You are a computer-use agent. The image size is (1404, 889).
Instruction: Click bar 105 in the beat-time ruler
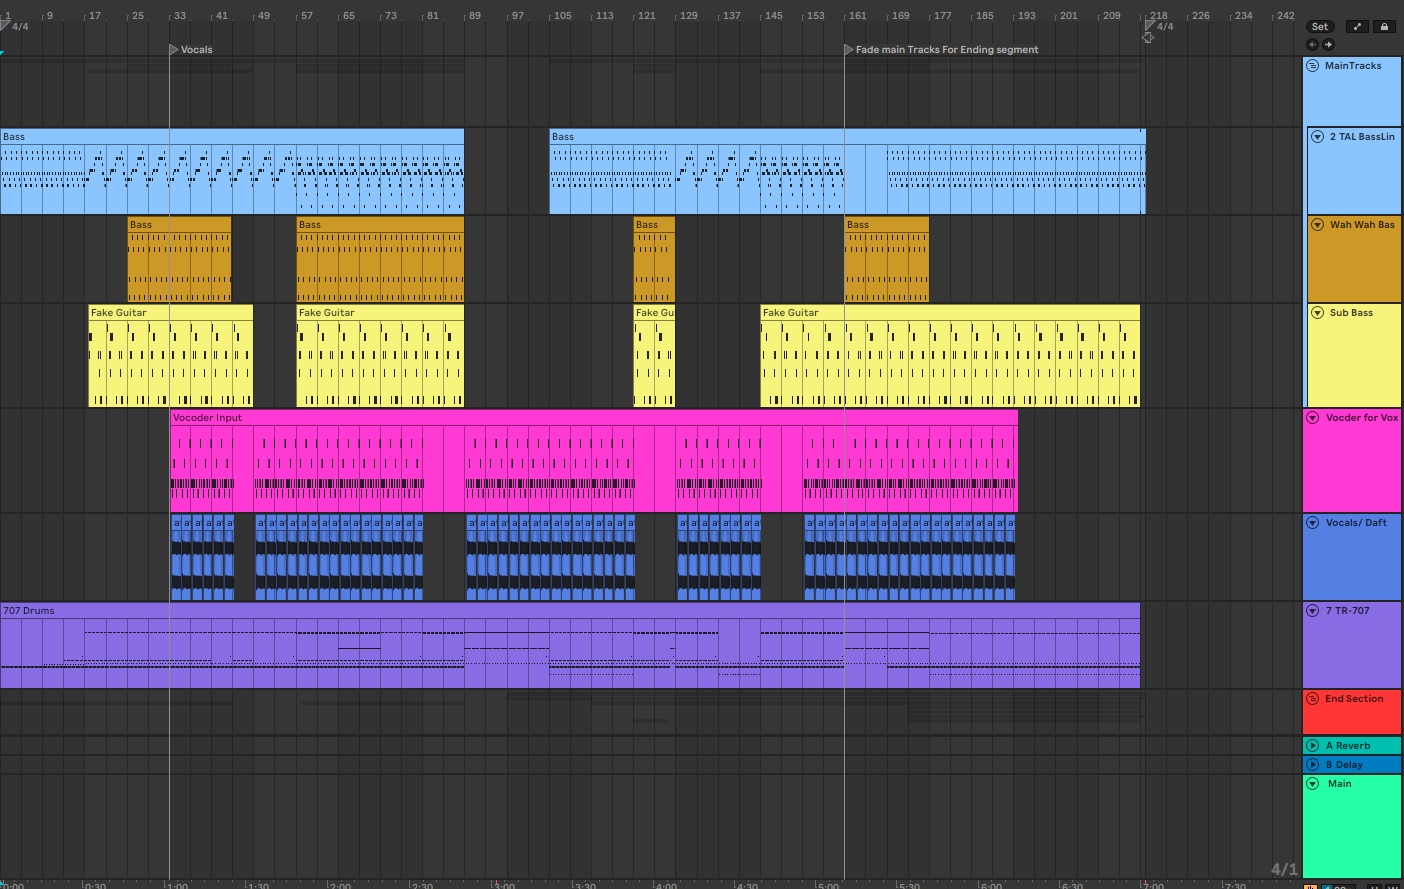click(x=563, y=15)
